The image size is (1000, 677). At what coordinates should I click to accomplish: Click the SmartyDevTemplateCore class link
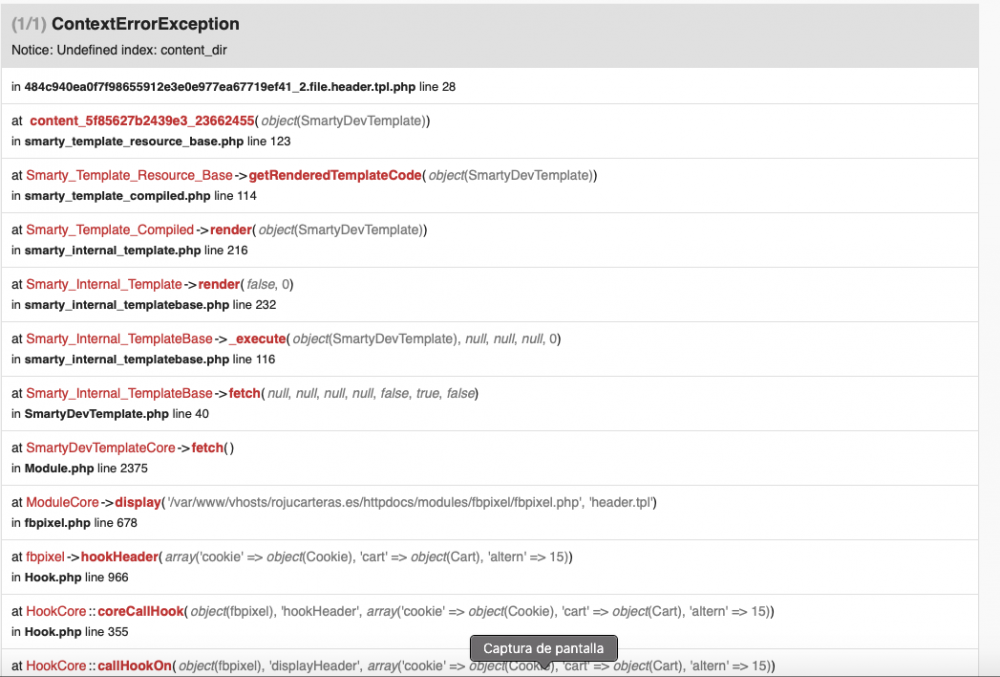click(101, 448)
